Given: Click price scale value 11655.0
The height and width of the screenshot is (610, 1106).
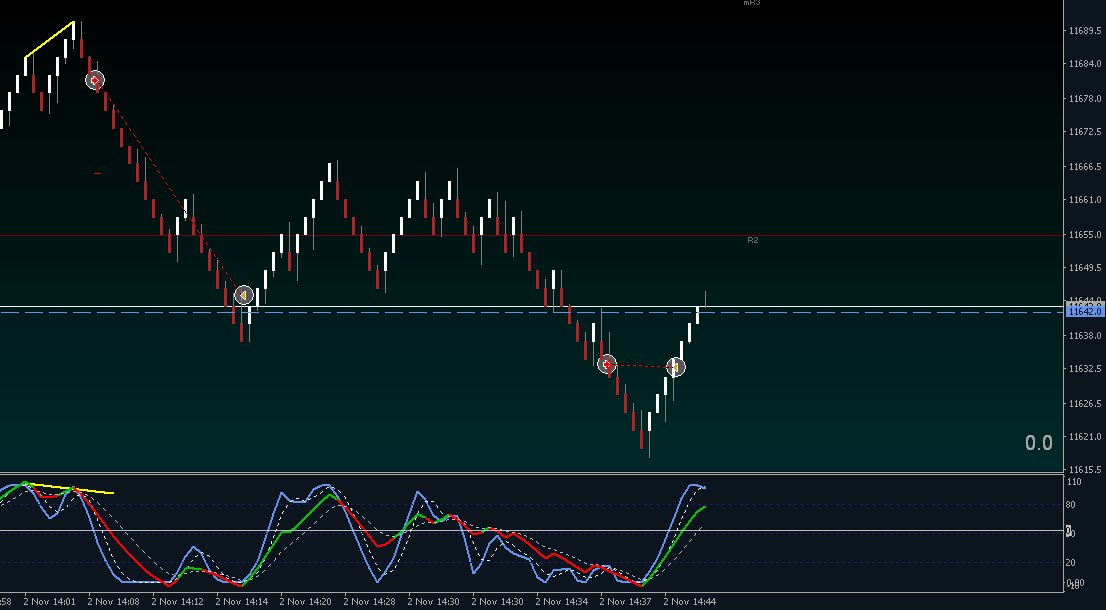Looking at the screenshot, I should click(x=1086, y=234).
